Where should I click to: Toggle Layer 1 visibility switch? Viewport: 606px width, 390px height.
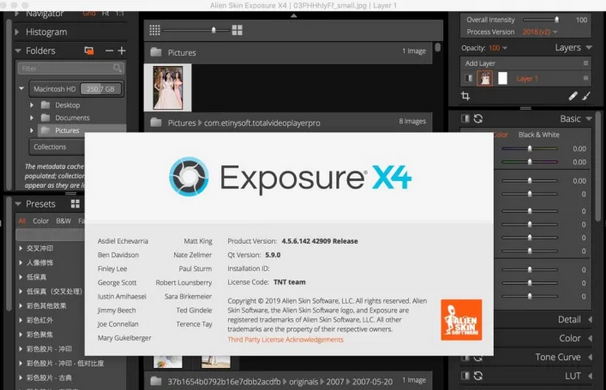[469, 78]
